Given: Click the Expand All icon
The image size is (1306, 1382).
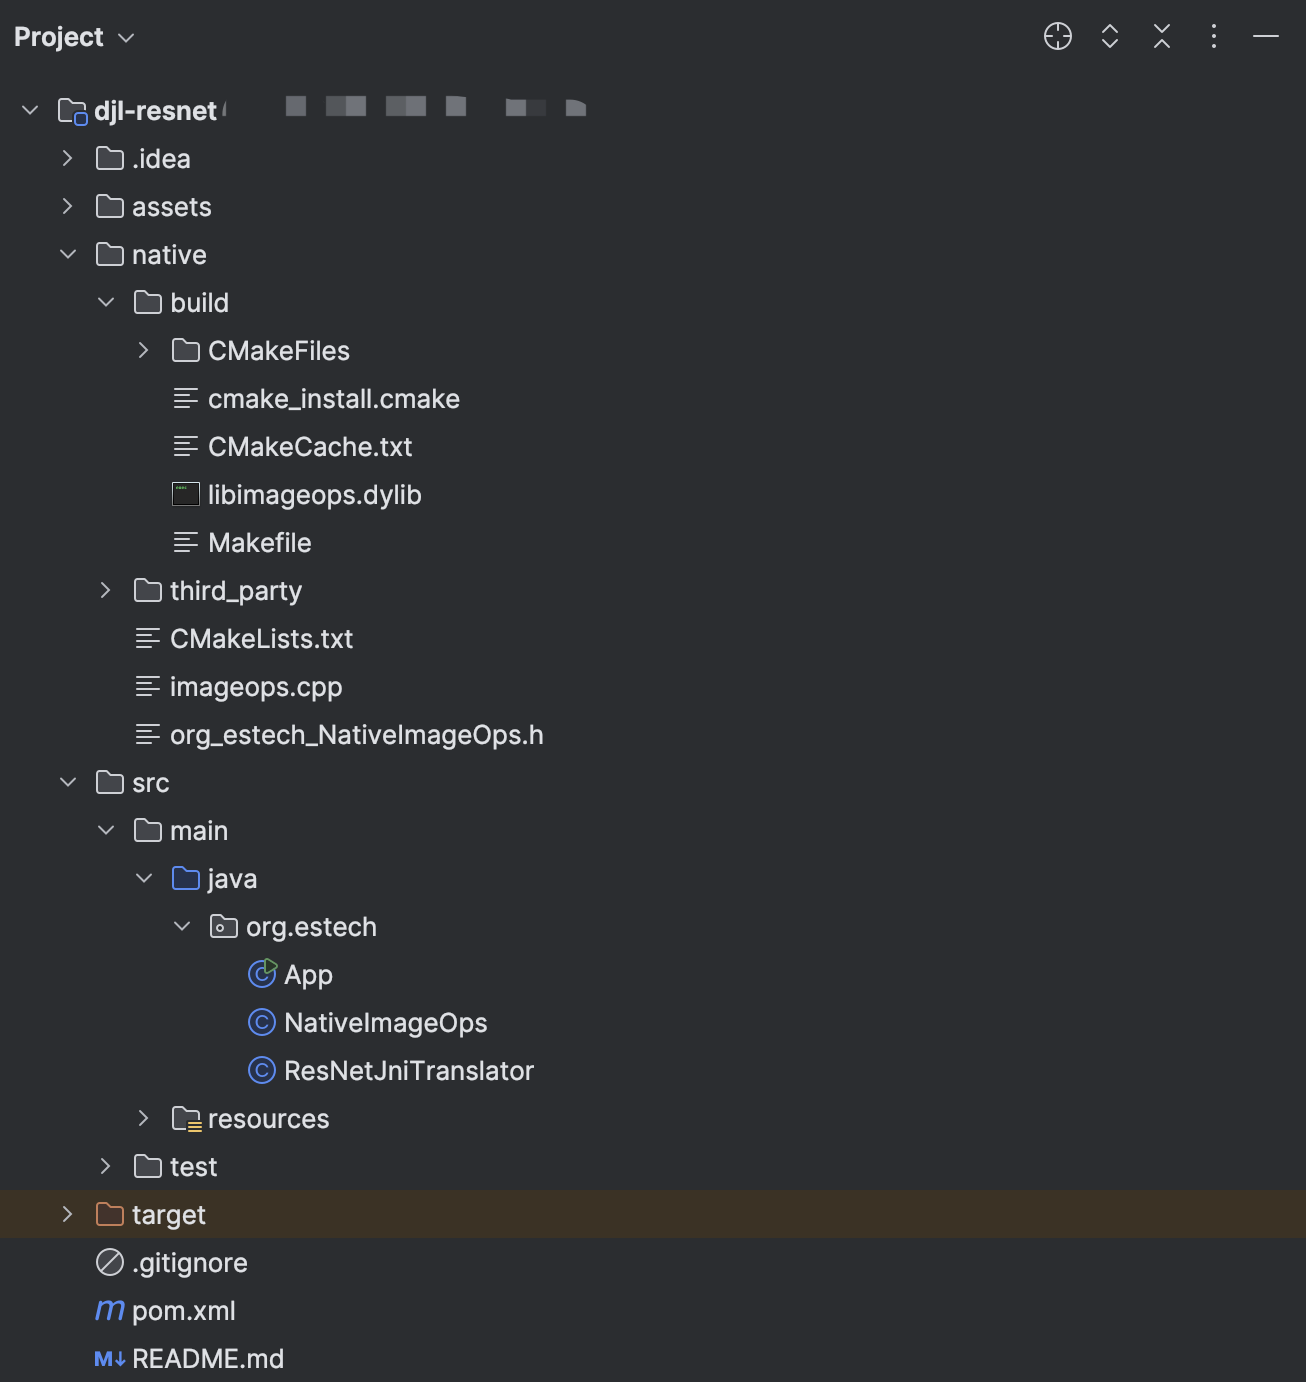Looking at the screenshot, I should [x=1109, y=37].
